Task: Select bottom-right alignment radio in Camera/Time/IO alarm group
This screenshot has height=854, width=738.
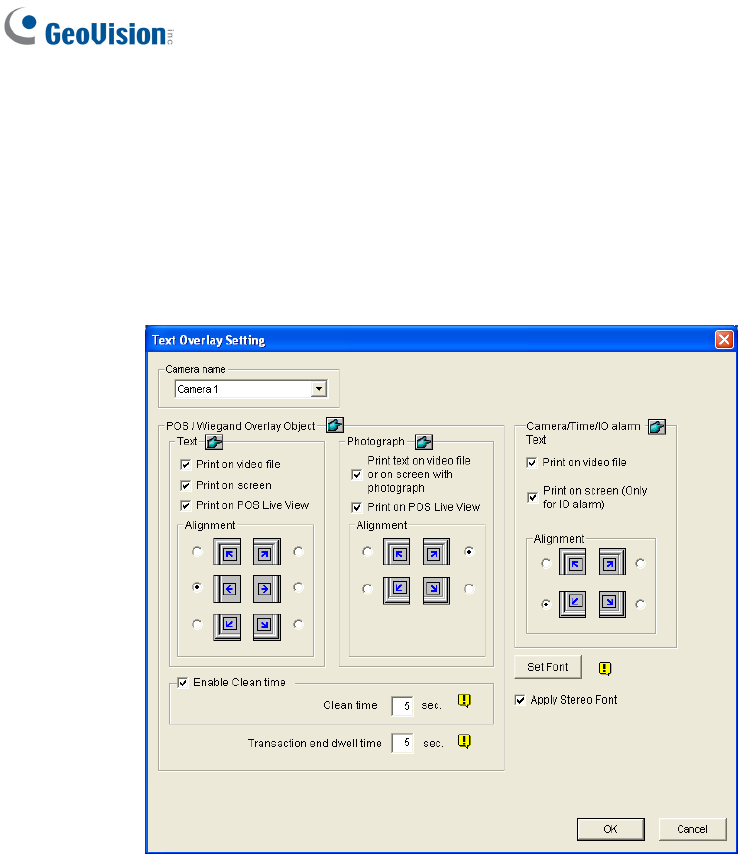Action: tap(641, 604)
